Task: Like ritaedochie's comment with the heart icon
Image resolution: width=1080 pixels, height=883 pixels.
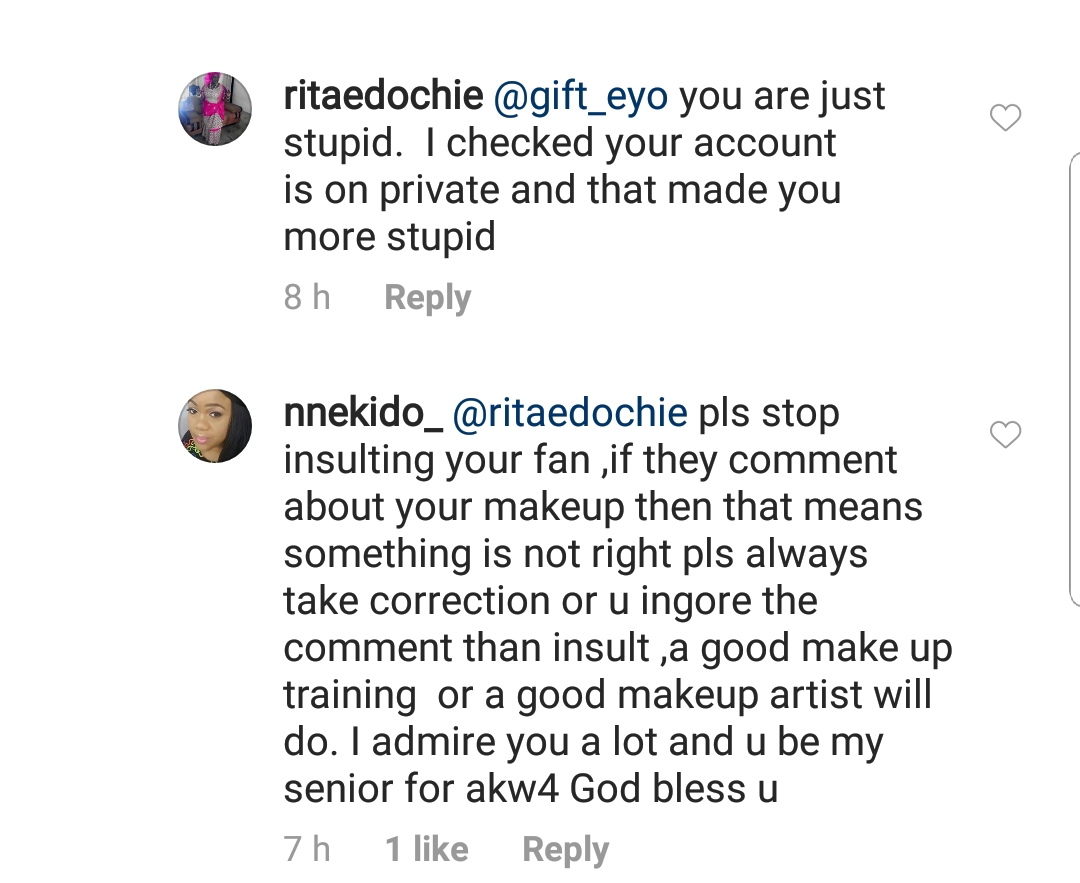Action: pyautogui.click(x=1005, y=119)
